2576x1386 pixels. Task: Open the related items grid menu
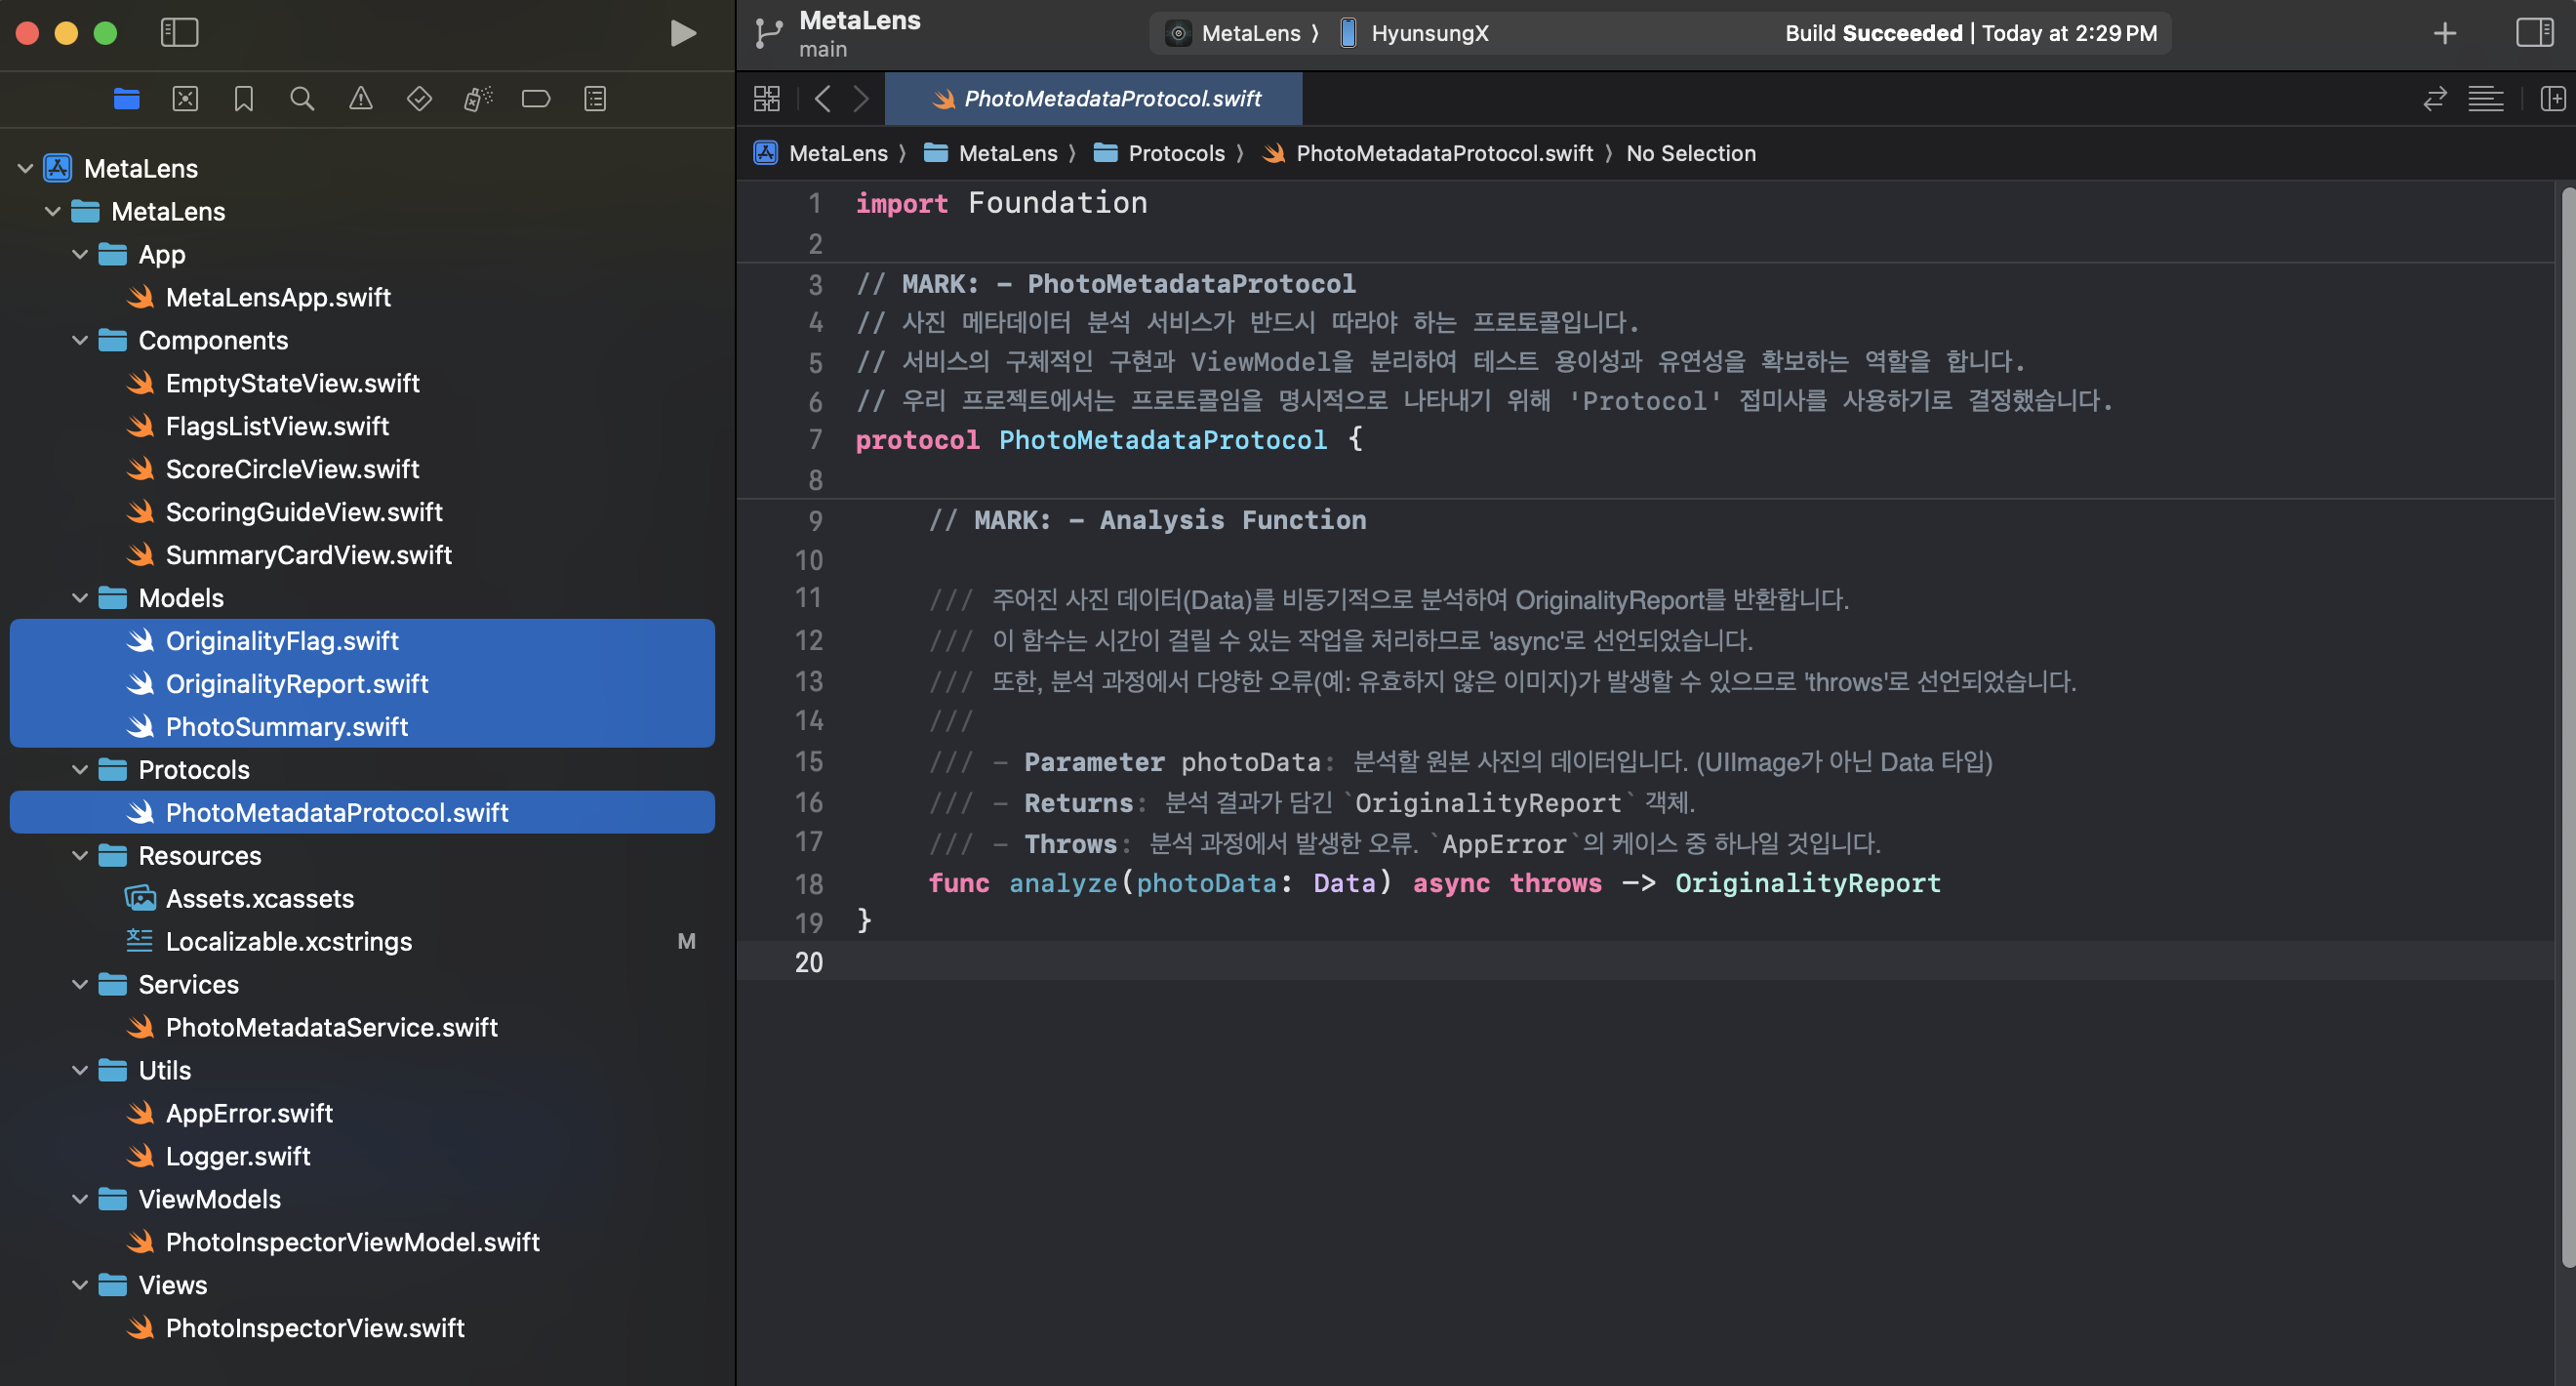pyautogui.click(x=766, y=98)
